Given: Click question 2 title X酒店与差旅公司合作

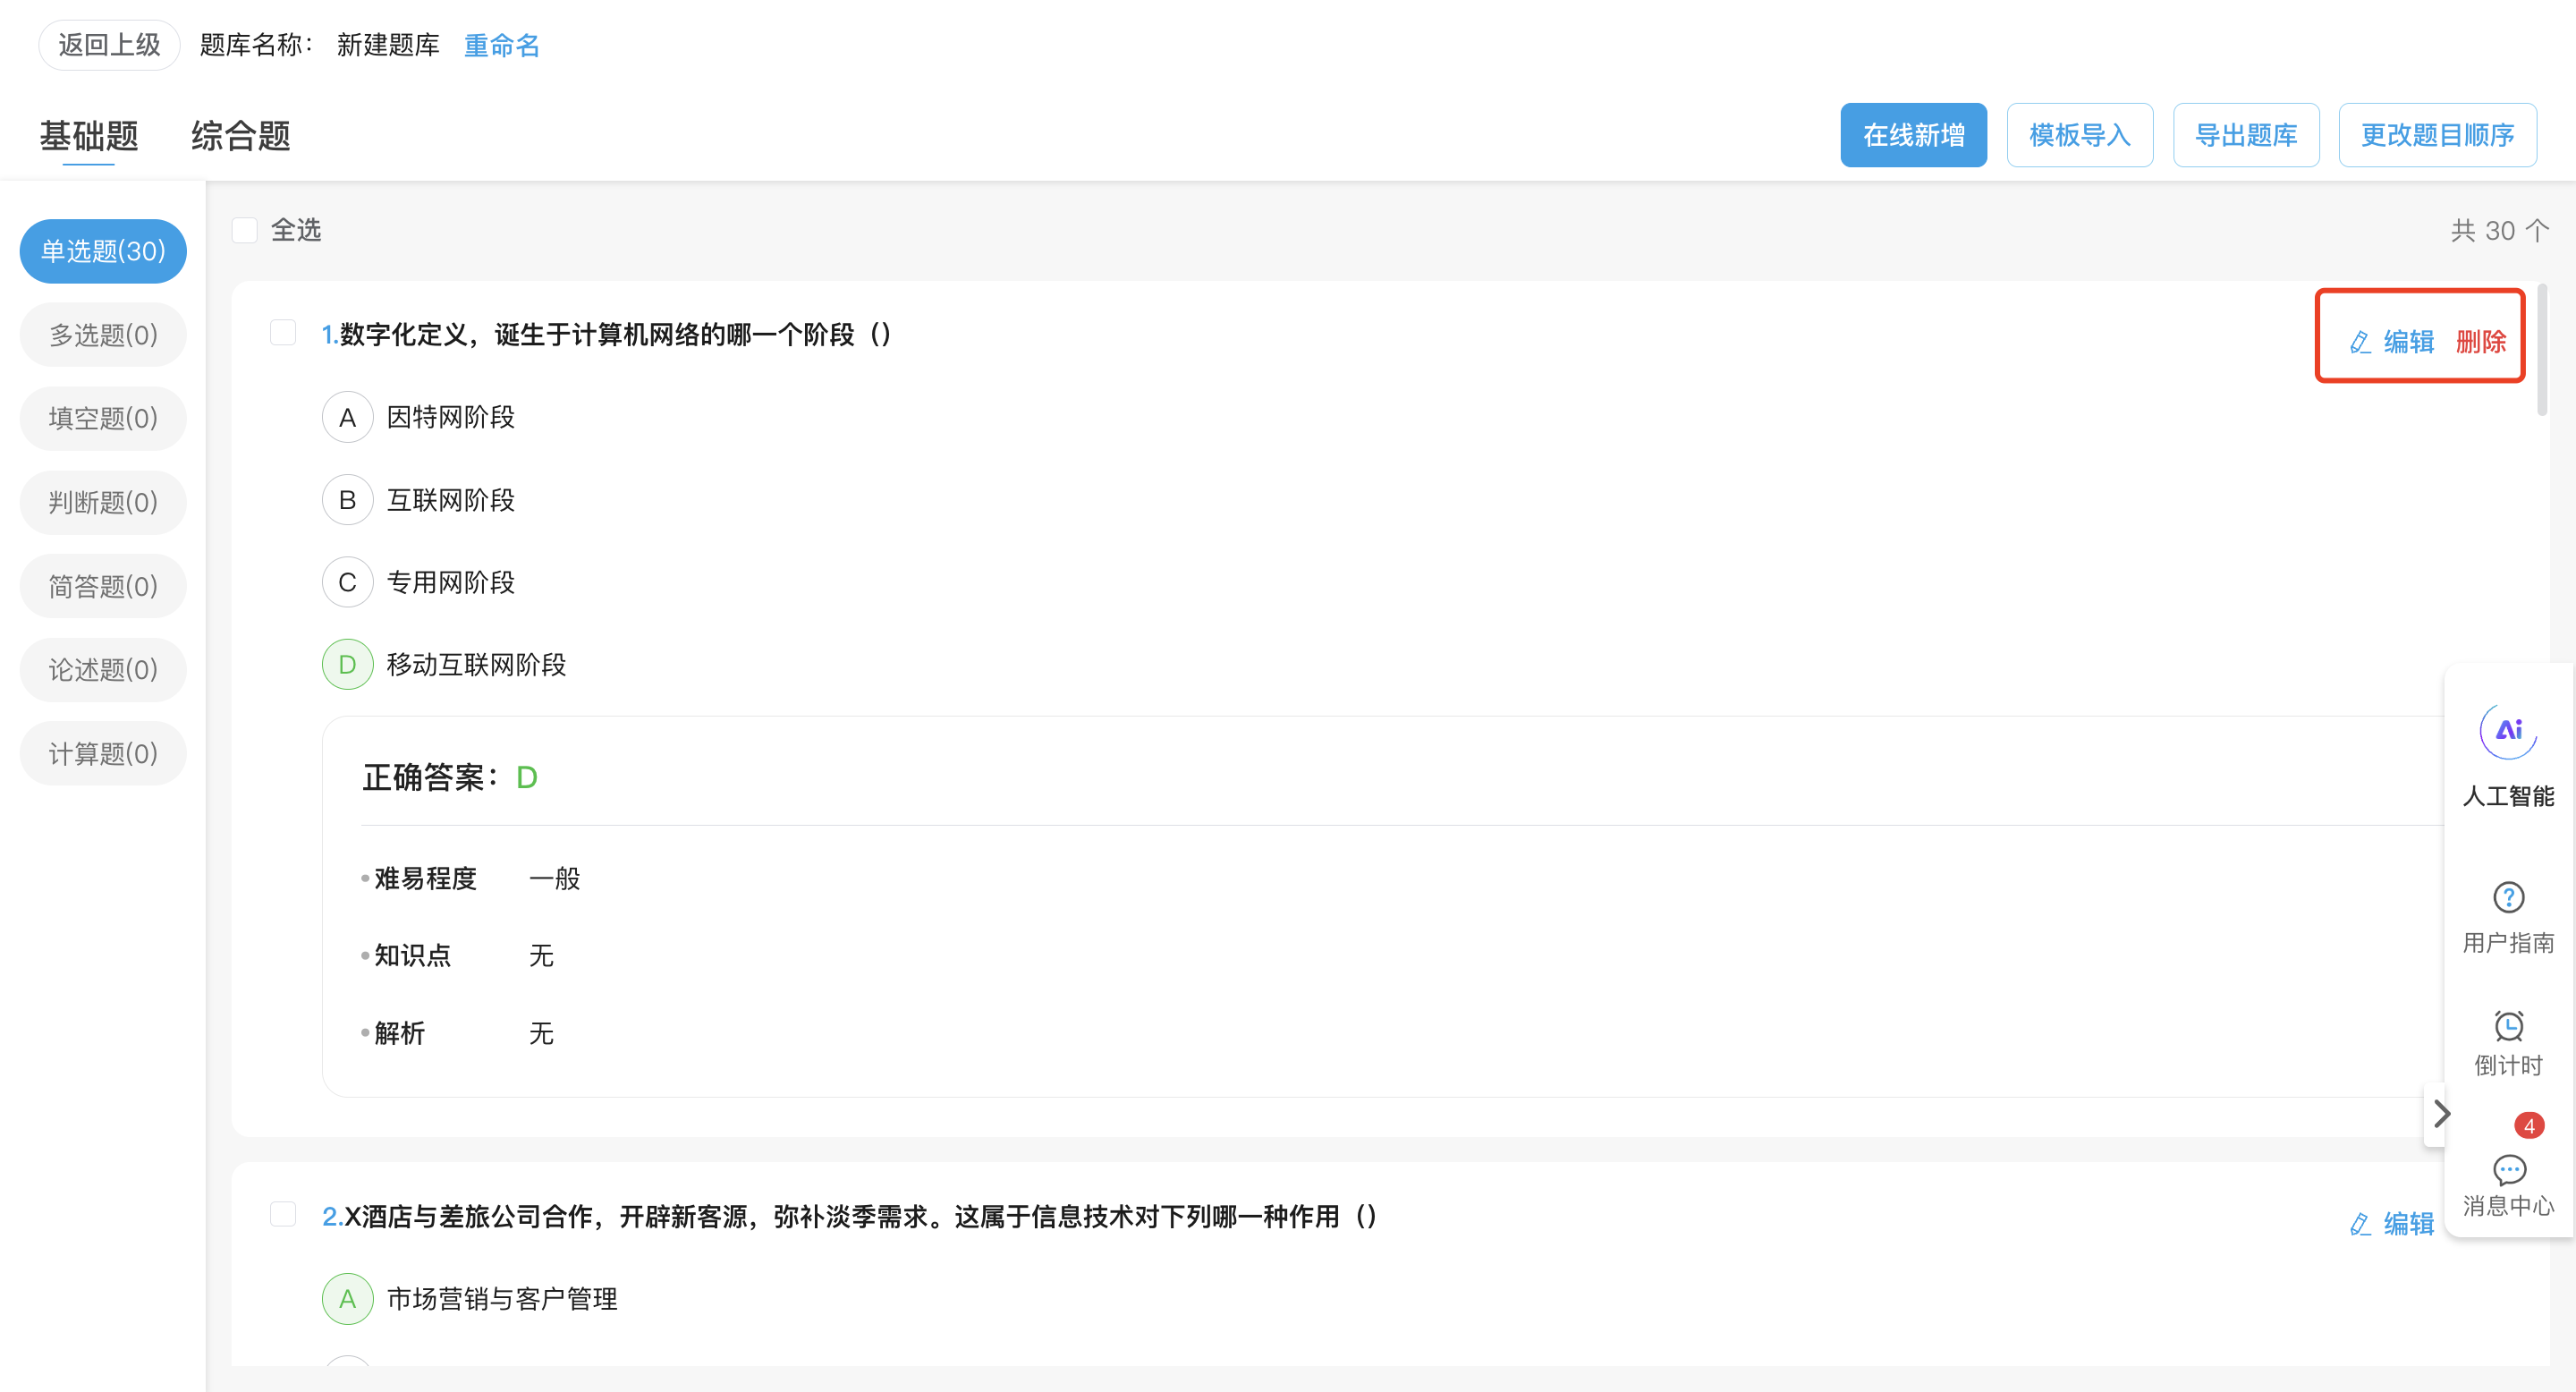Looking at the screenshot, I should 849,1216.
